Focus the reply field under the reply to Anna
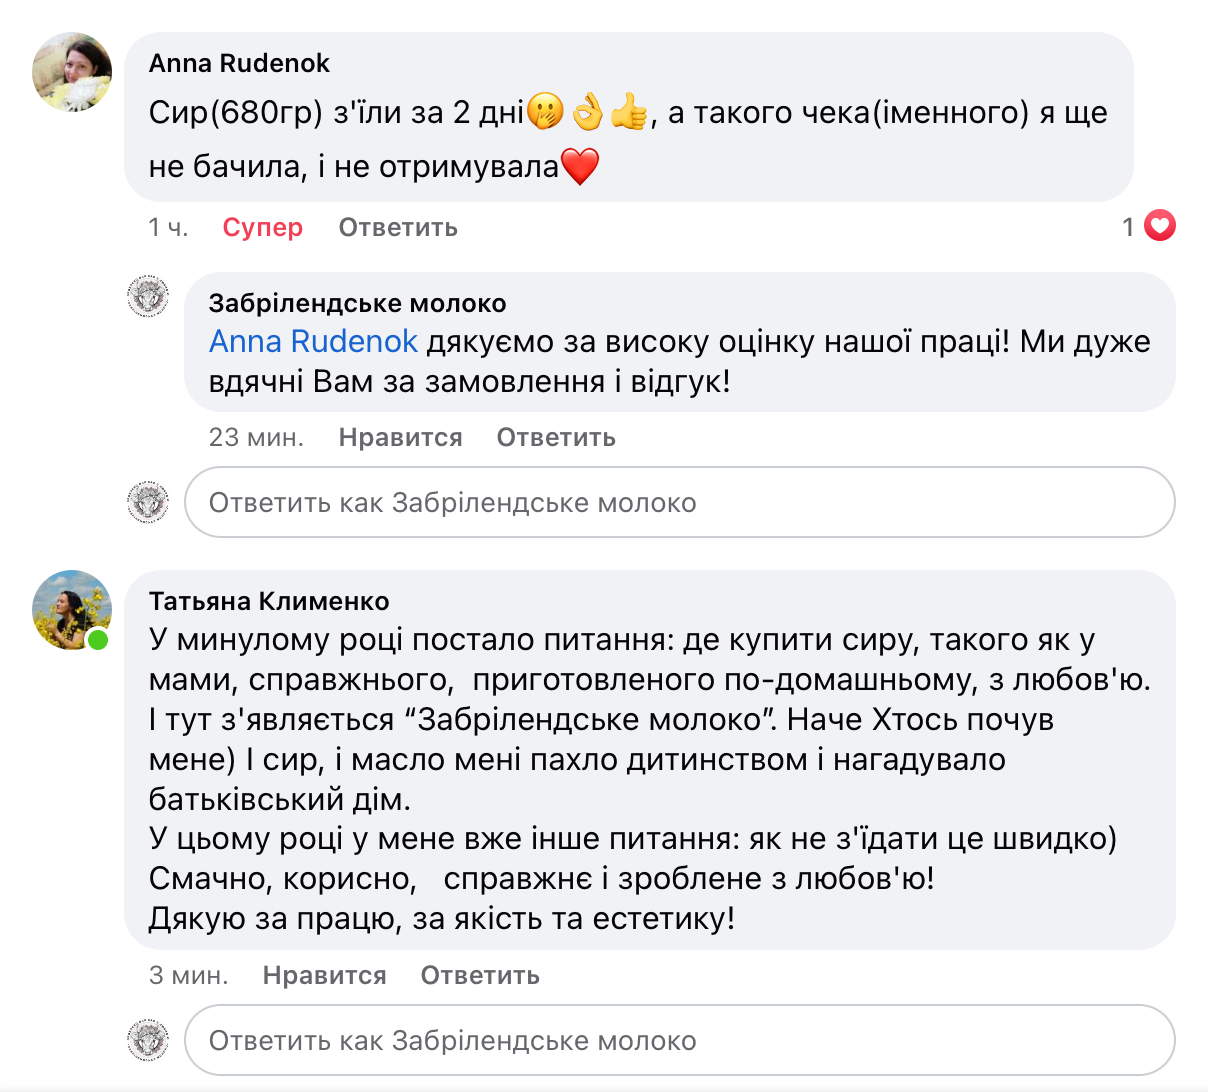 point(680,502)
